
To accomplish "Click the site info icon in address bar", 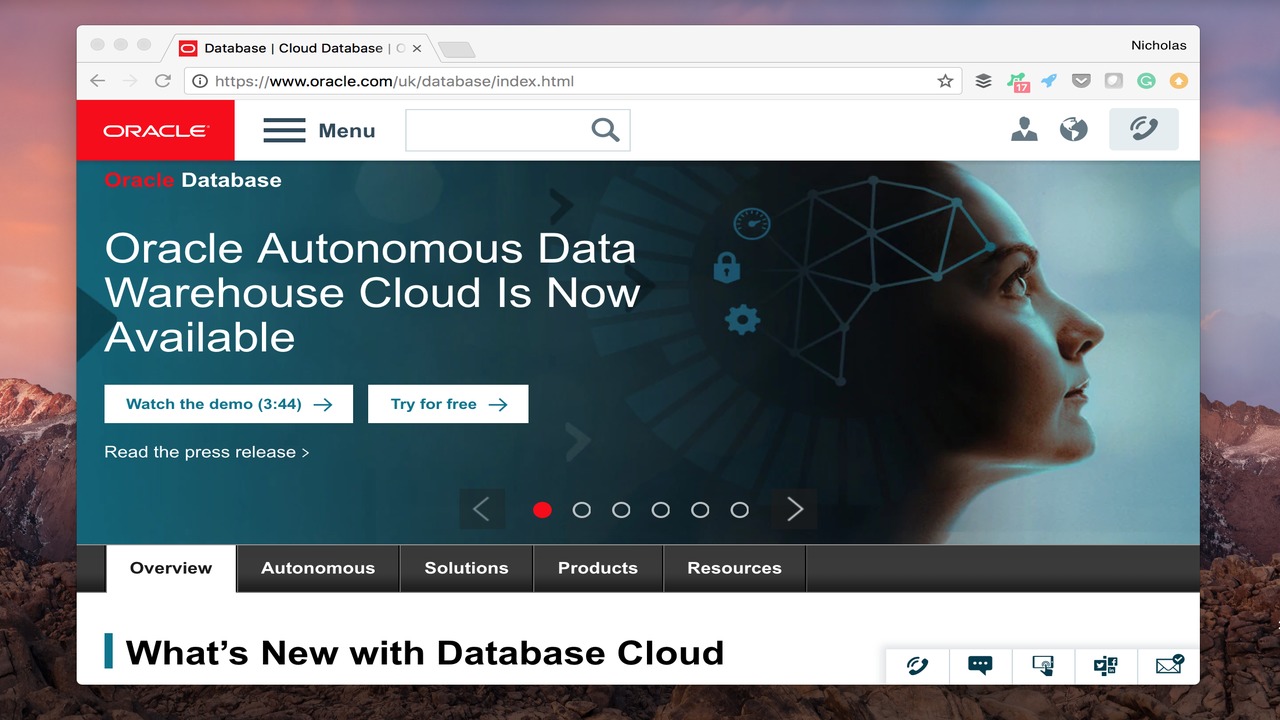I will (x=200, y=81).
